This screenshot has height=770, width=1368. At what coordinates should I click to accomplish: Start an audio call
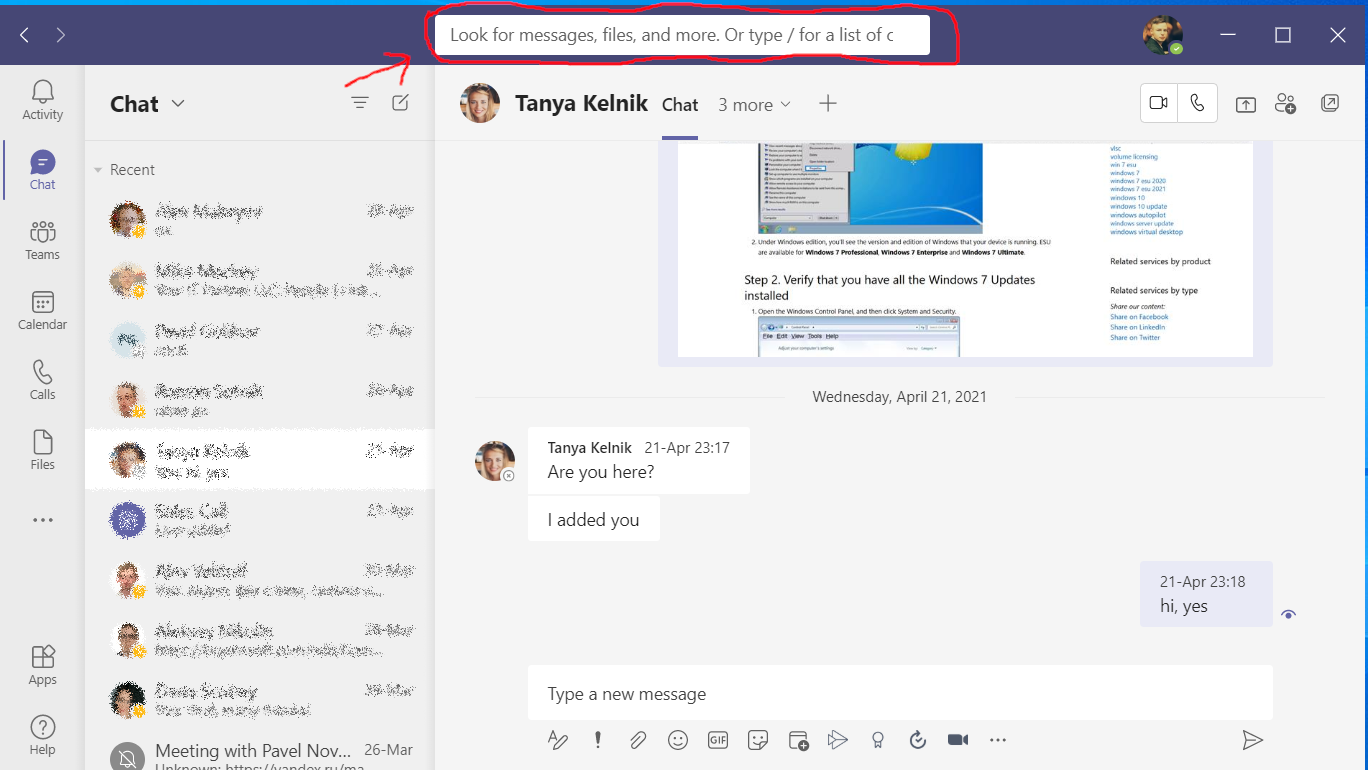tap(1197, 103)
